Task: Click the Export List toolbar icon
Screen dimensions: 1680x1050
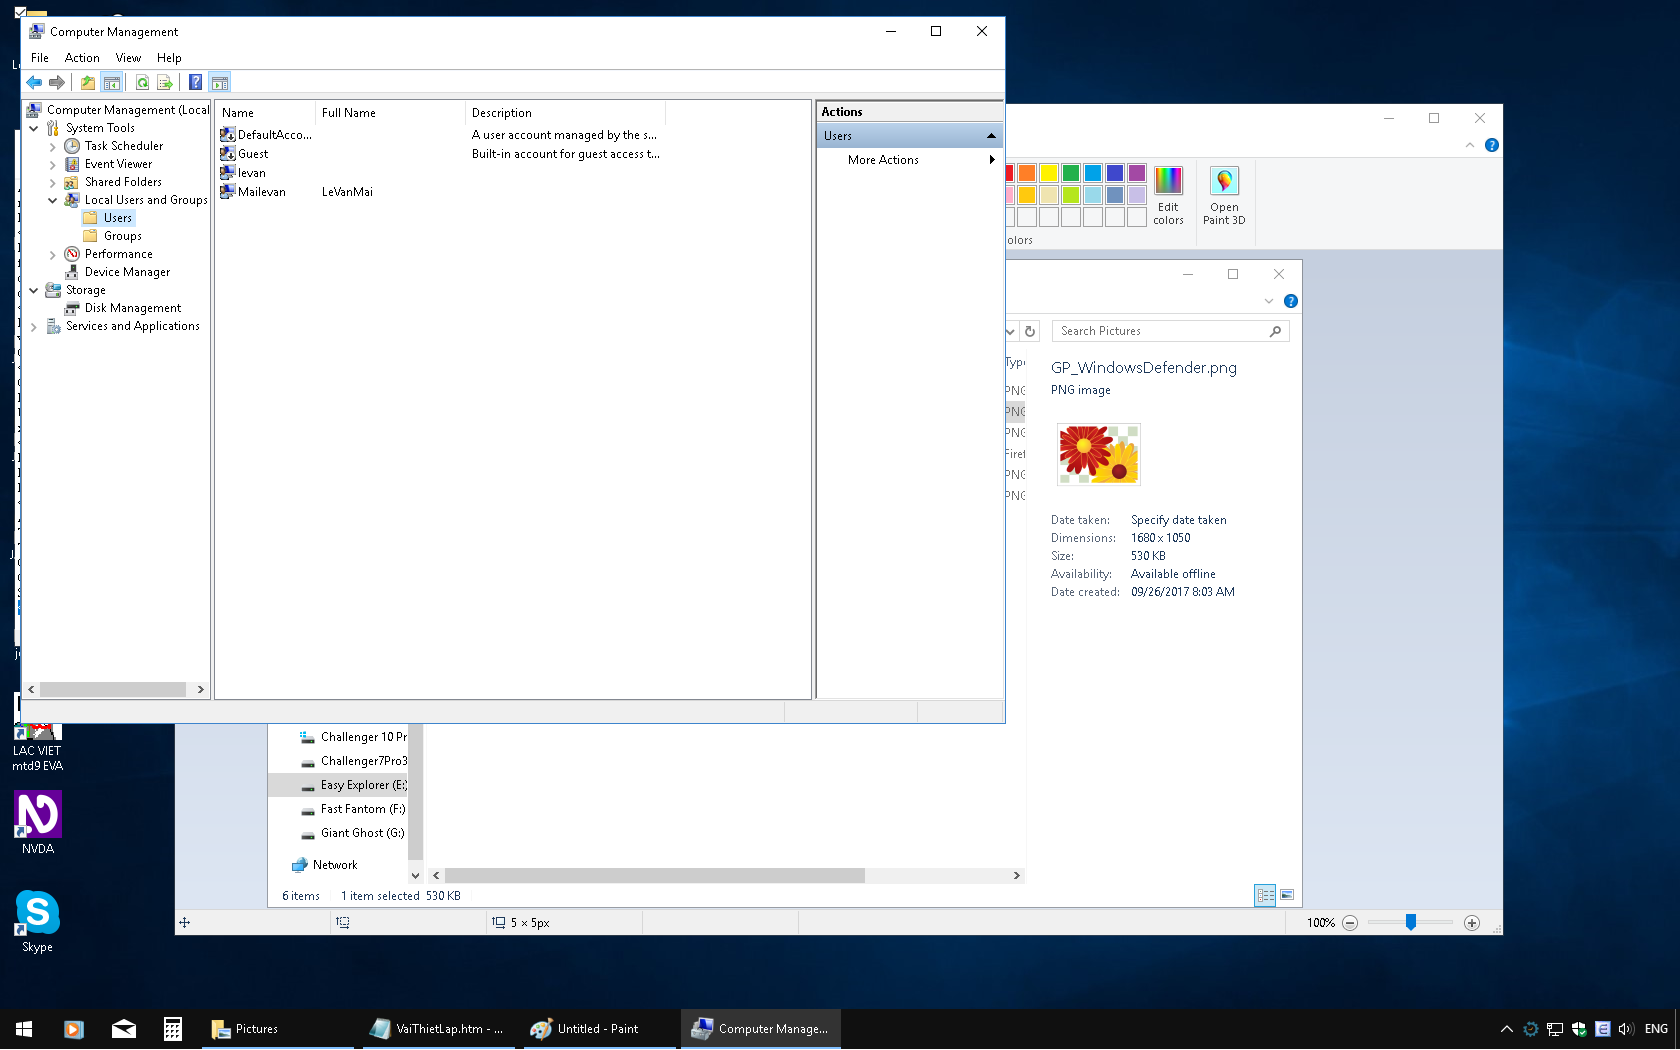Action: tap(166, 82)
